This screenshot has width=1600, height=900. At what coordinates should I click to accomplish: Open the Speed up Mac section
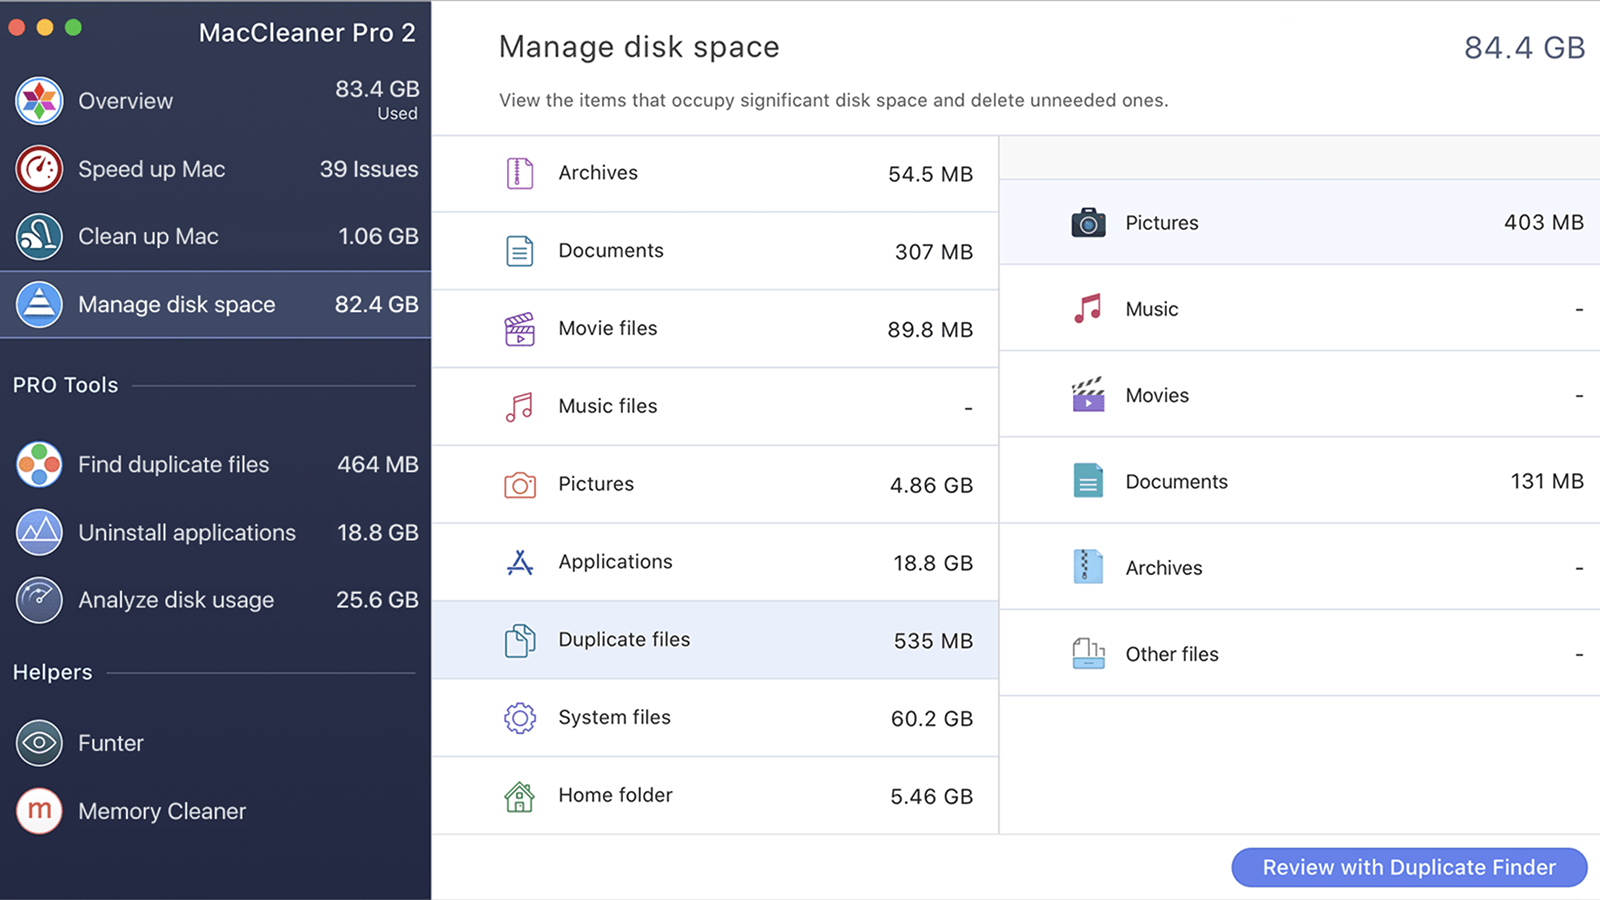[x=215, y=169]
